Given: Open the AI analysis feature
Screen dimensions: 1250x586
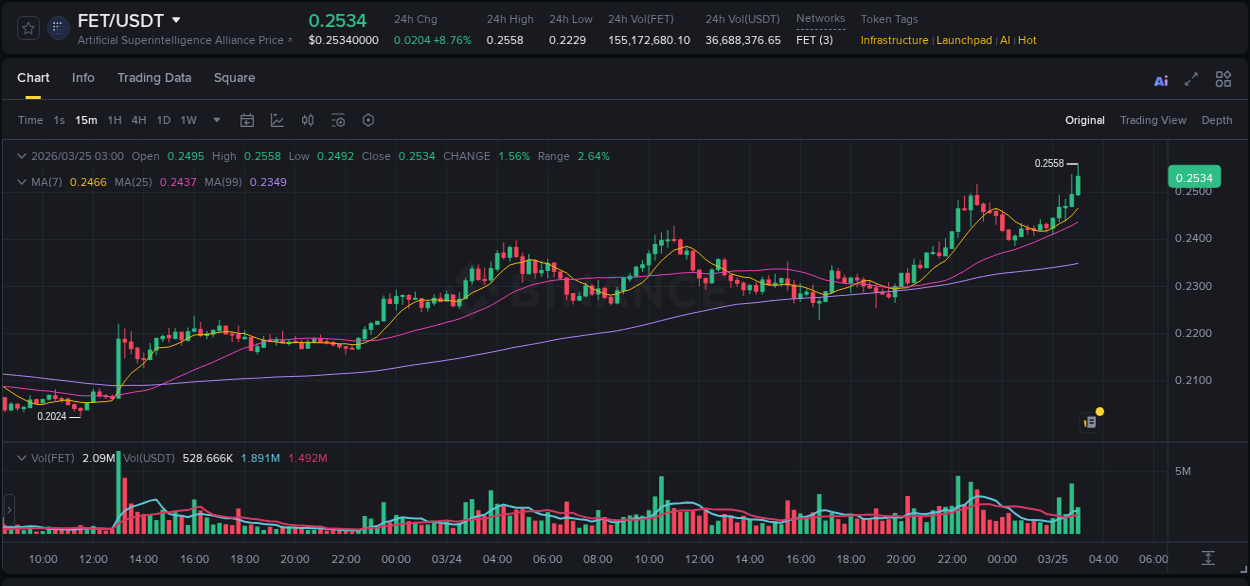Looking at the screenshot, I should coord(1161,79).
